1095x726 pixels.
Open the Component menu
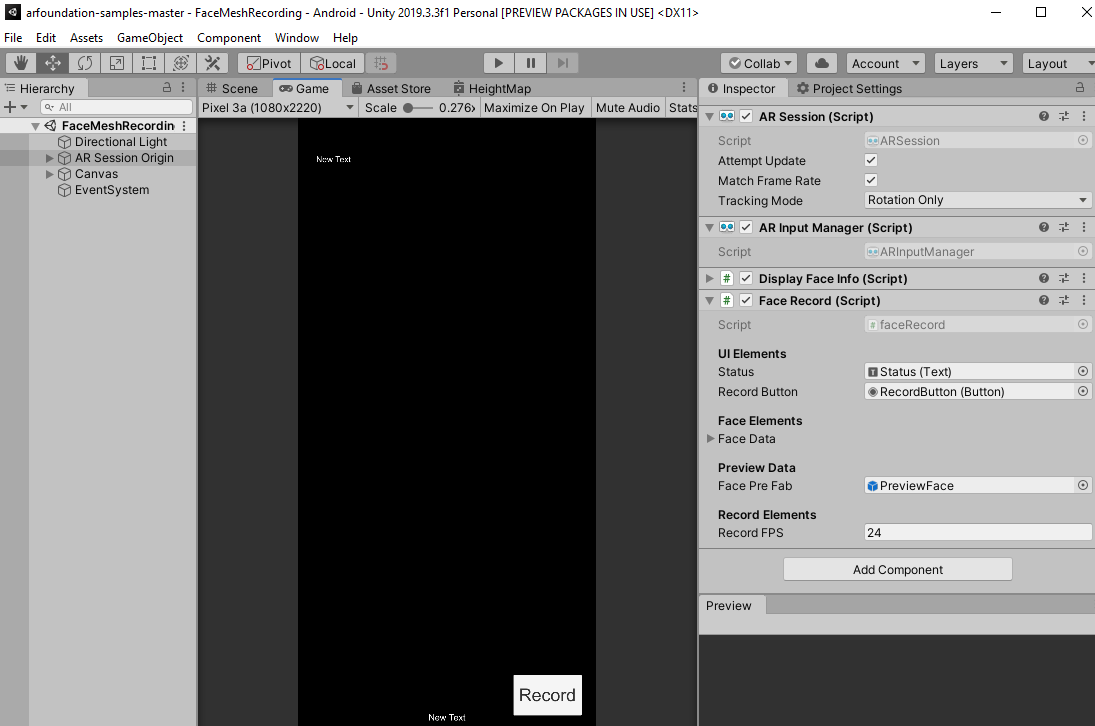point(229,38)
